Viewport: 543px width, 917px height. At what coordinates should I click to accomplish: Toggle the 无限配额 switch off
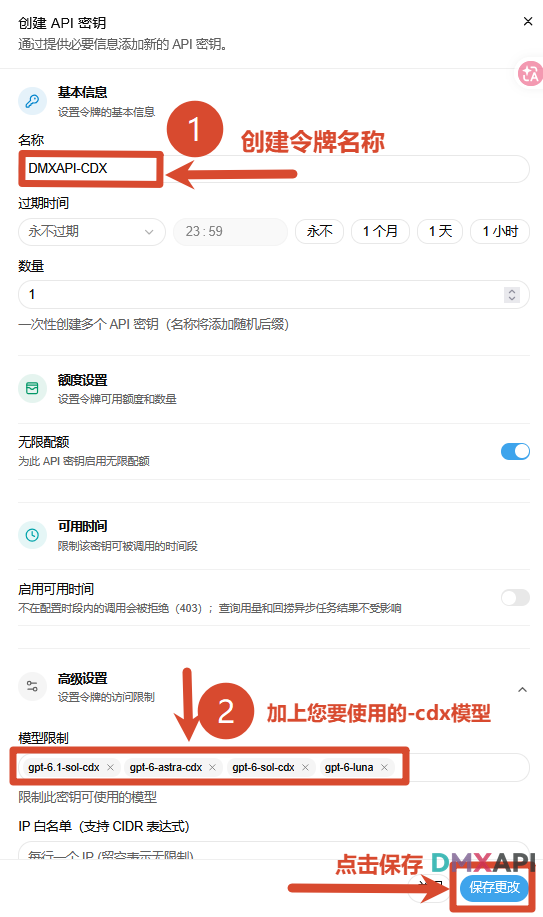click(x=515, y=451)
